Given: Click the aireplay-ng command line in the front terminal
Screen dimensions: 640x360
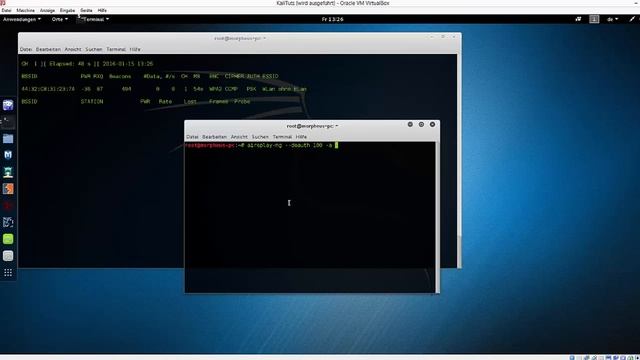Looking at the screenshot, I should [261, 145].
